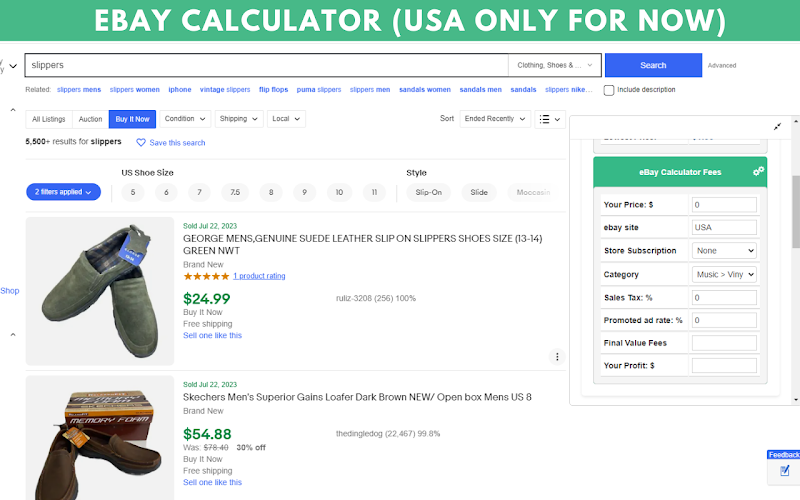800x500 pixels.
Task: Select US shoe size 6
Action: 166,192
